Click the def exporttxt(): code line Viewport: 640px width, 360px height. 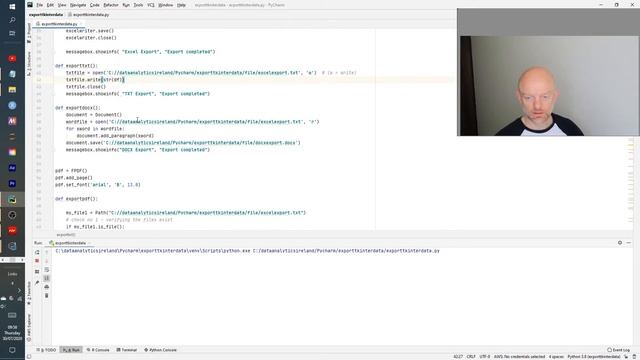76,66
